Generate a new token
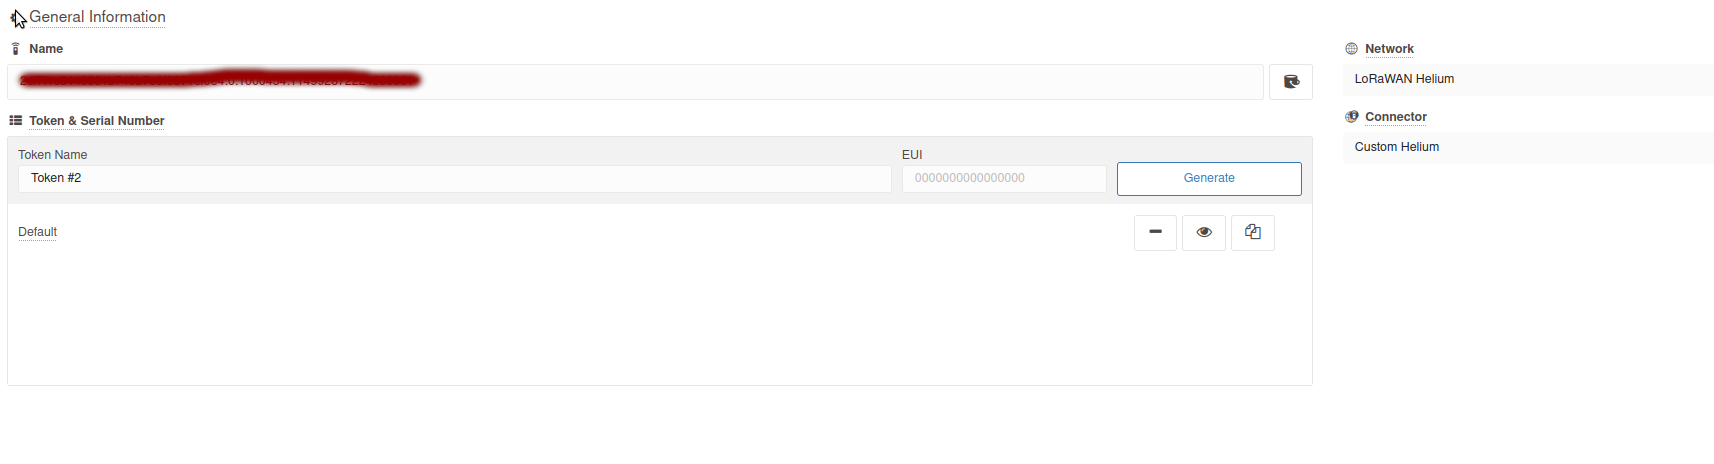This screenshot has width=1714, height=464. click(x=1209, y=178)
